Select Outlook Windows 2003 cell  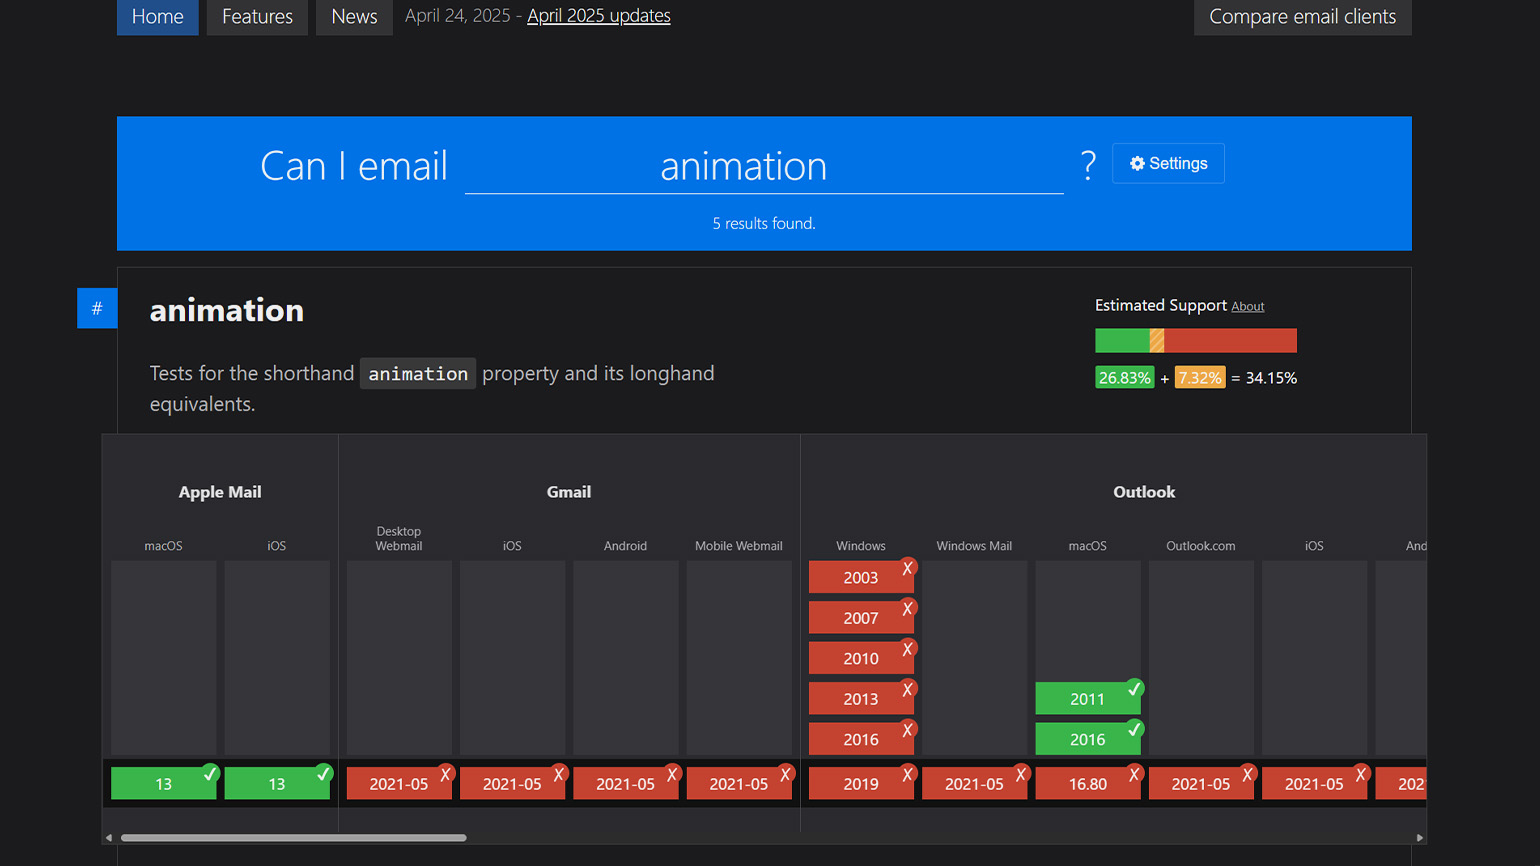pos(860,577)
